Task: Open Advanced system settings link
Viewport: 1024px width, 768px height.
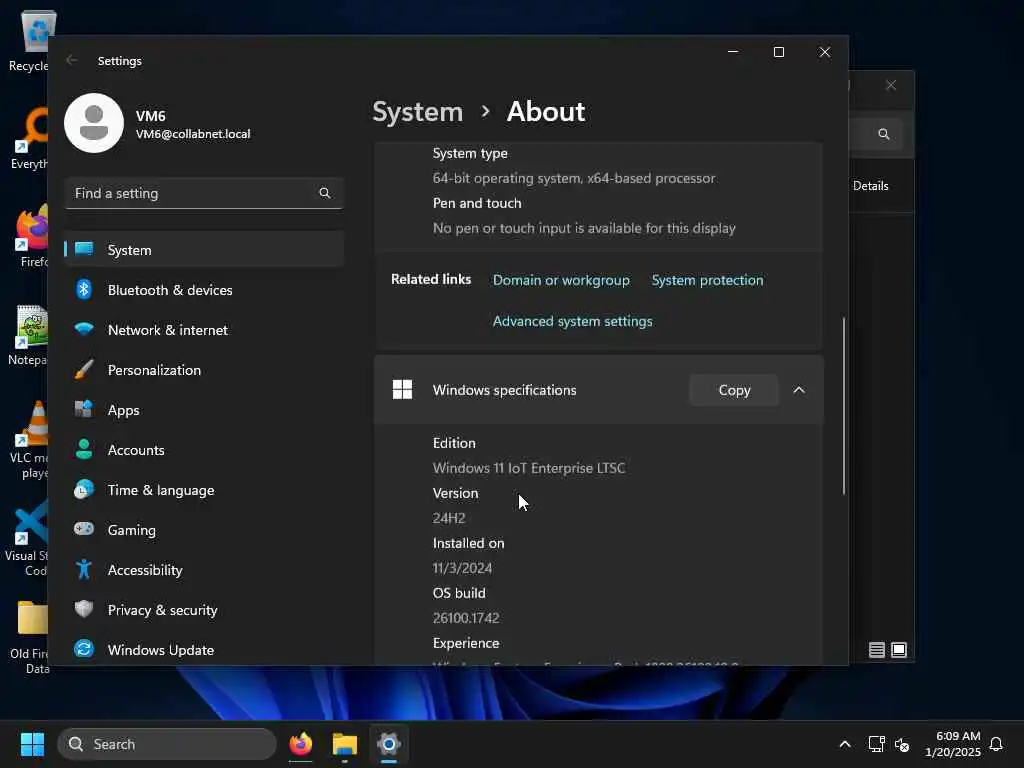Action: pyautogui.click(x=572, y=321)
